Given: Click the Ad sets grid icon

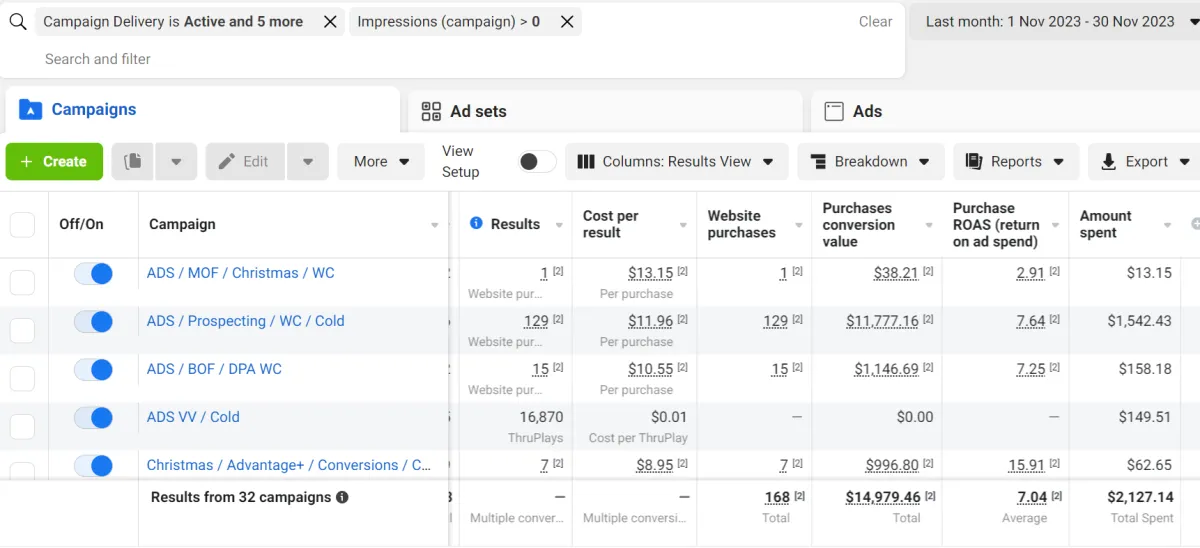Looking at the screenshot, I should (x=431, y=111).
